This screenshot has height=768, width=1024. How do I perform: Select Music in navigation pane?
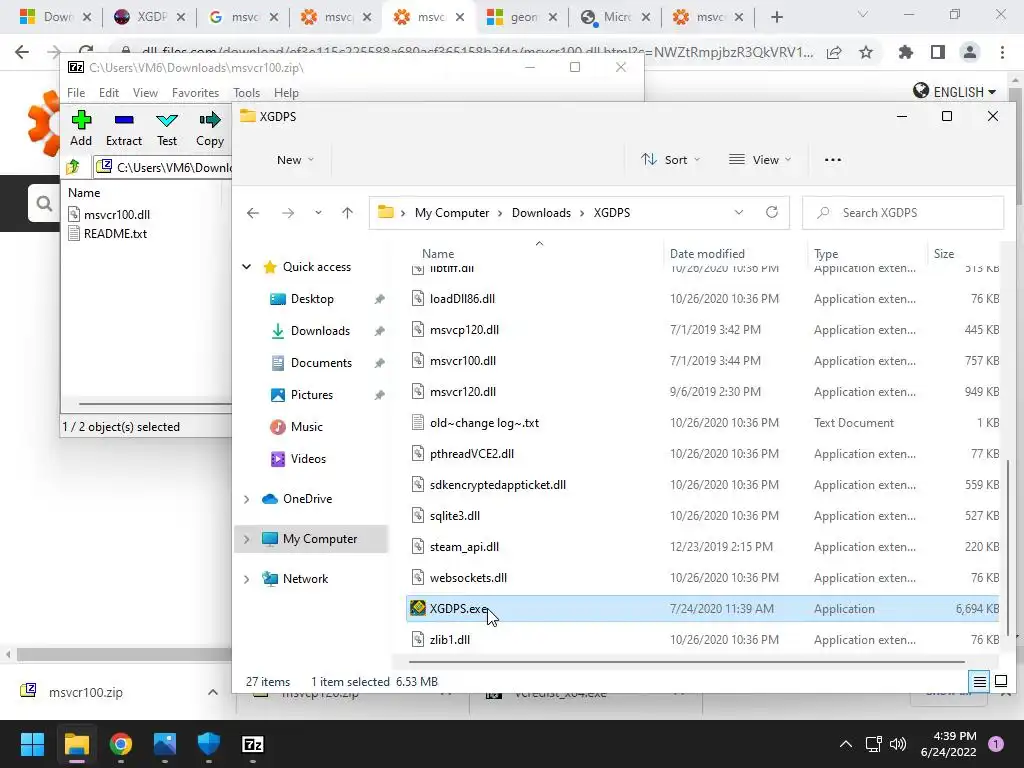point(306,427)
